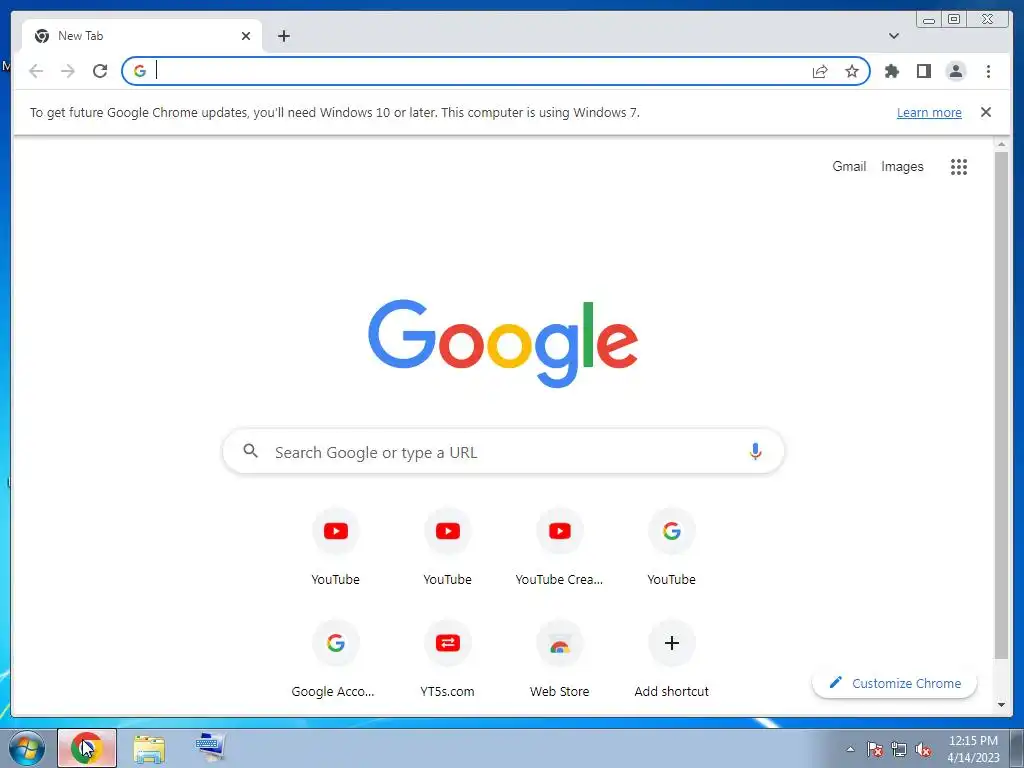1024x768 pixels.
Task: Open the first YouTube shortcut
Action: point(336,547)
